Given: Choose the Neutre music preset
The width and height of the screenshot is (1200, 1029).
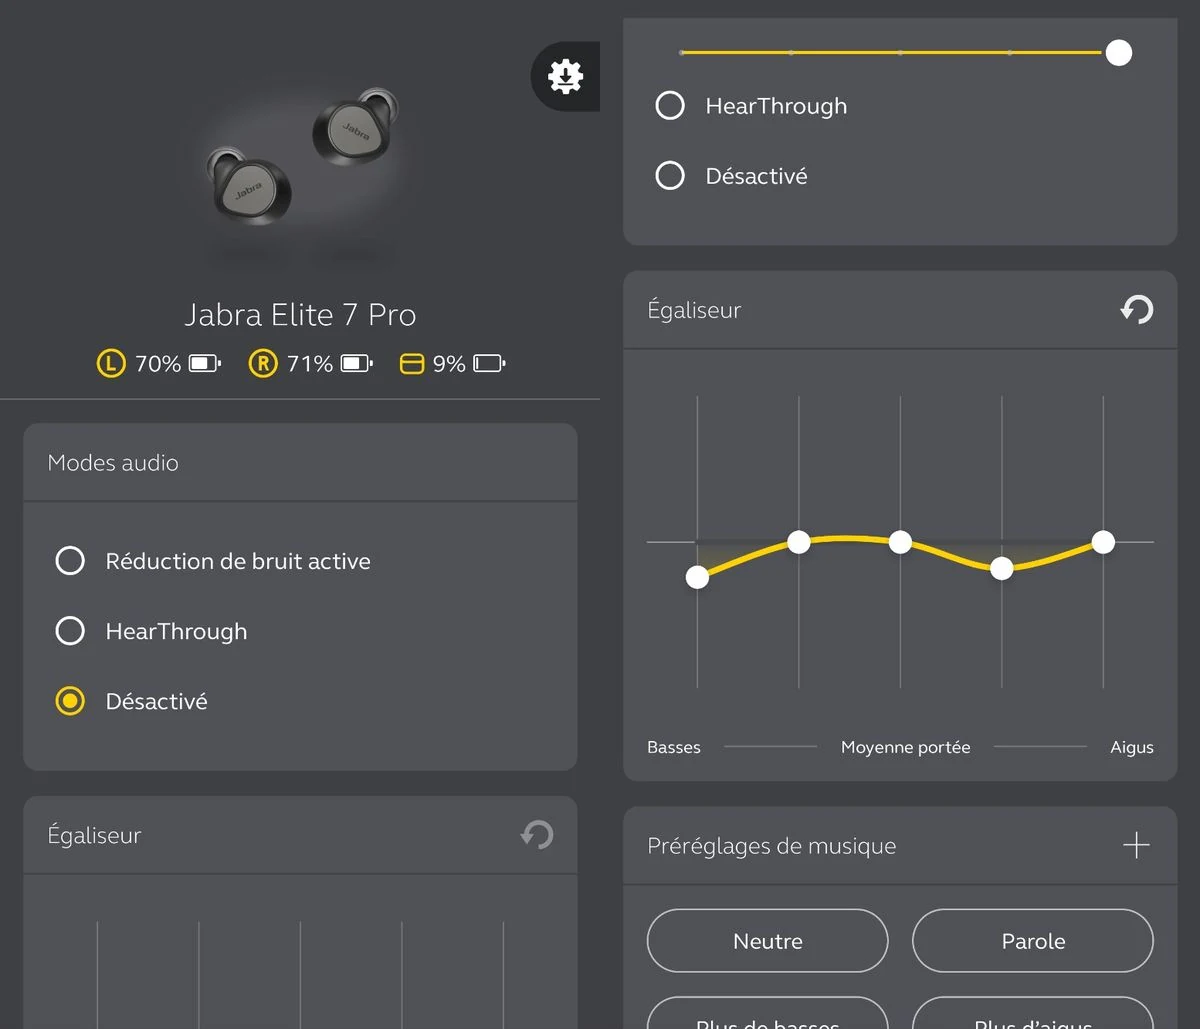Looking at the screenshot, I should [x=768, y=941].
